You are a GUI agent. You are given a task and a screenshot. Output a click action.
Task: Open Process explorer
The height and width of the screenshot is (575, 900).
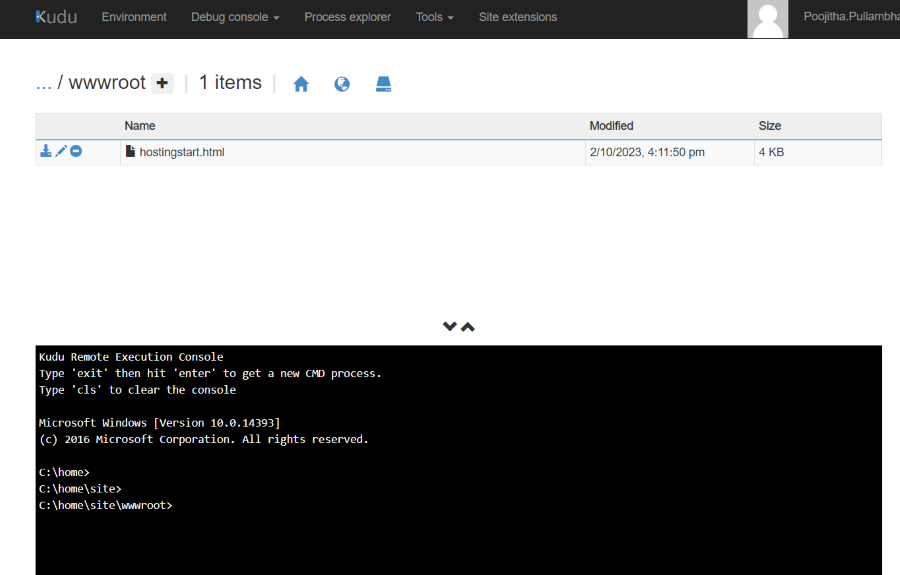point(347,17)
